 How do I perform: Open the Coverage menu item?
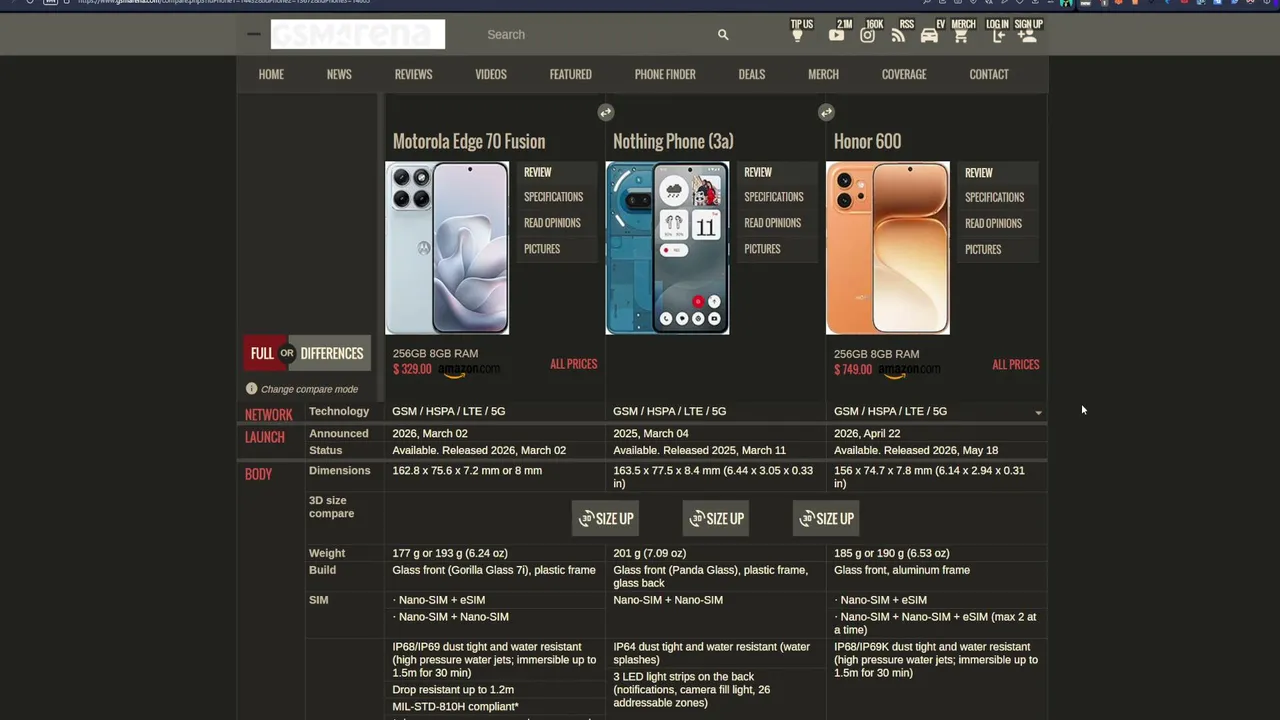click(904, 74)
